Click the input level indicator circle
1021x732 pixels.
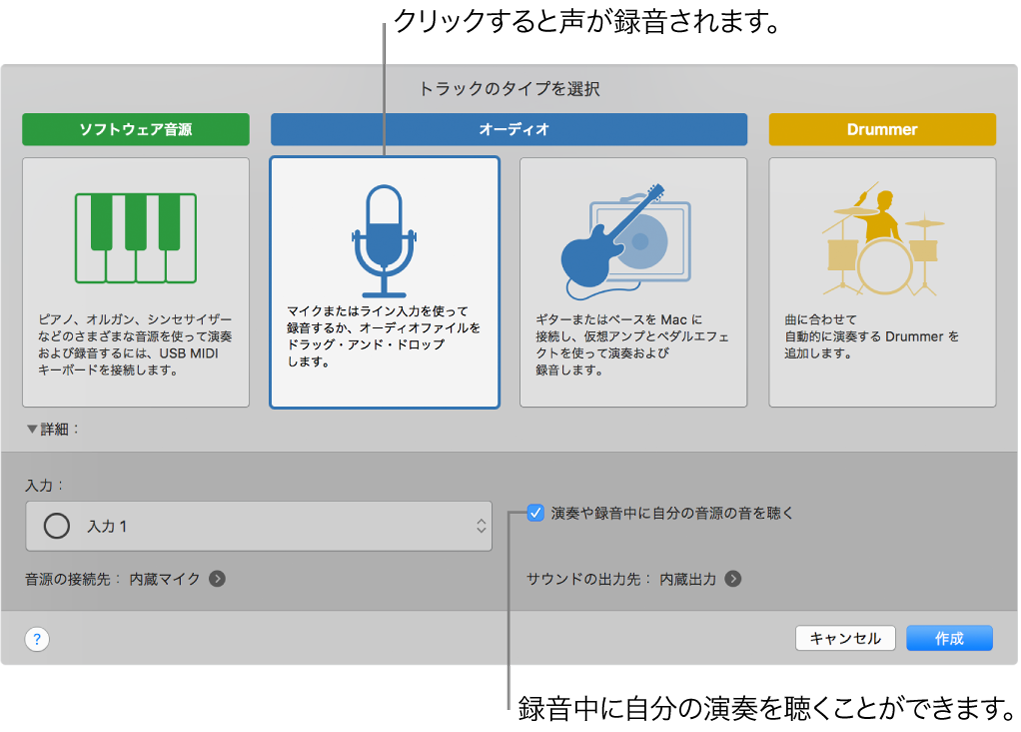coord(56,525)
